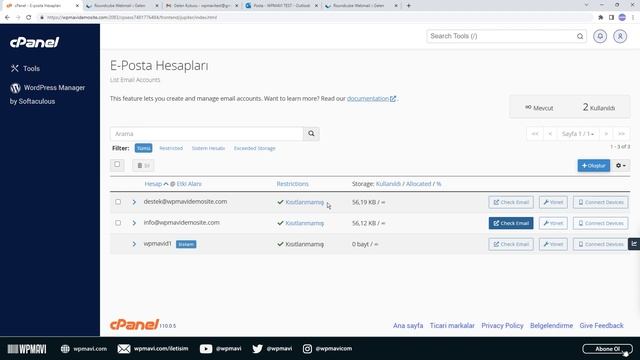The height and width of the screenshot is (360, 640).
Task: Open the Sayfa 1 / 1 page dropdown
Action: pos(577,134)
